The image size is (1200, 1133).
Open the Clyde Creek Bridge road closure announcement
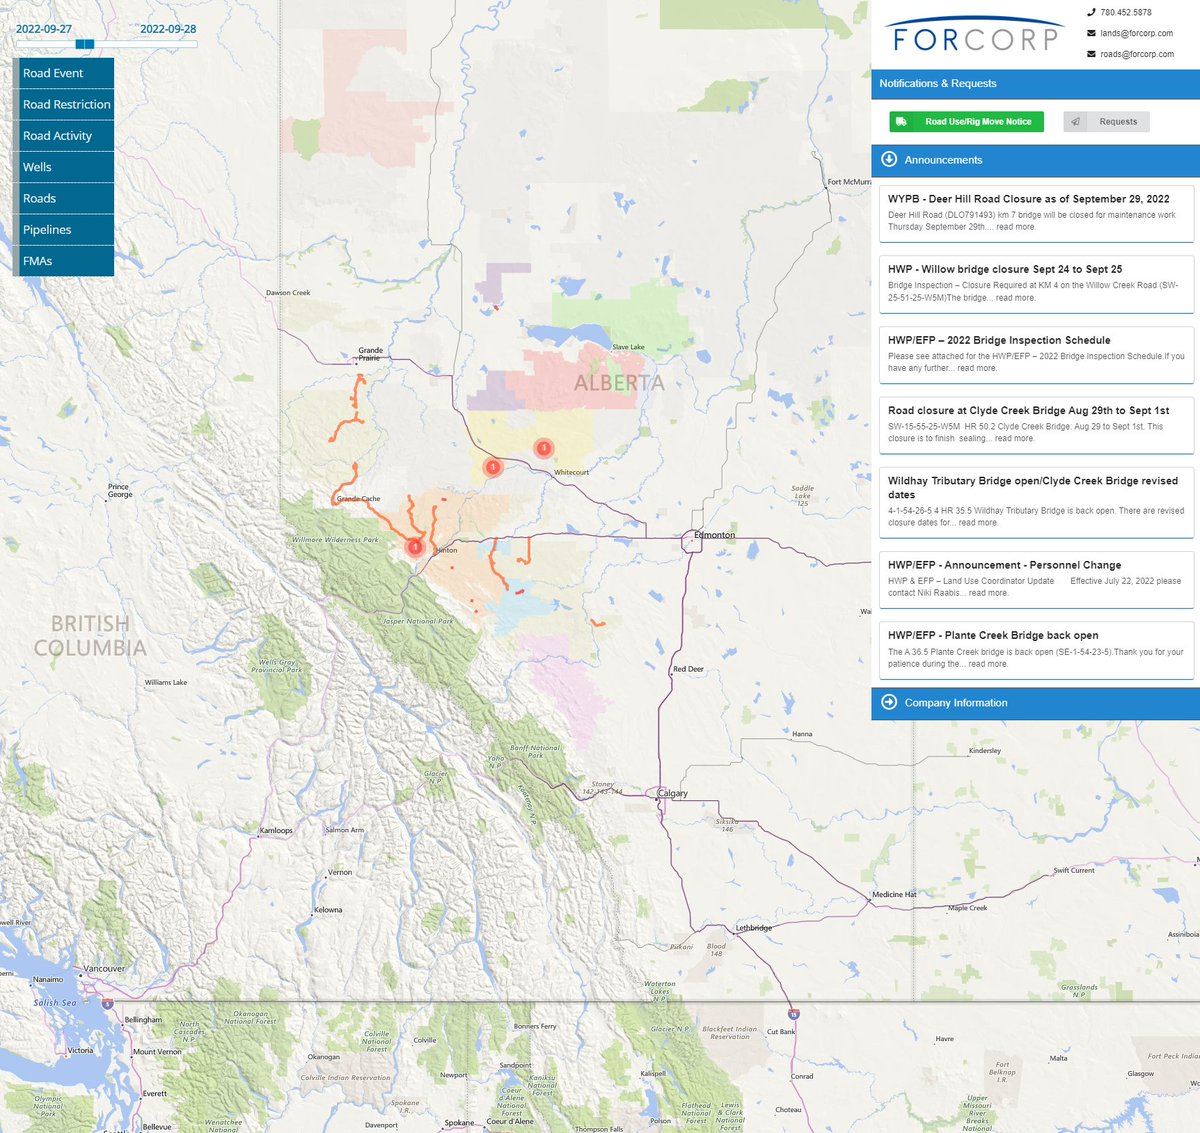tap(1036, 424)
